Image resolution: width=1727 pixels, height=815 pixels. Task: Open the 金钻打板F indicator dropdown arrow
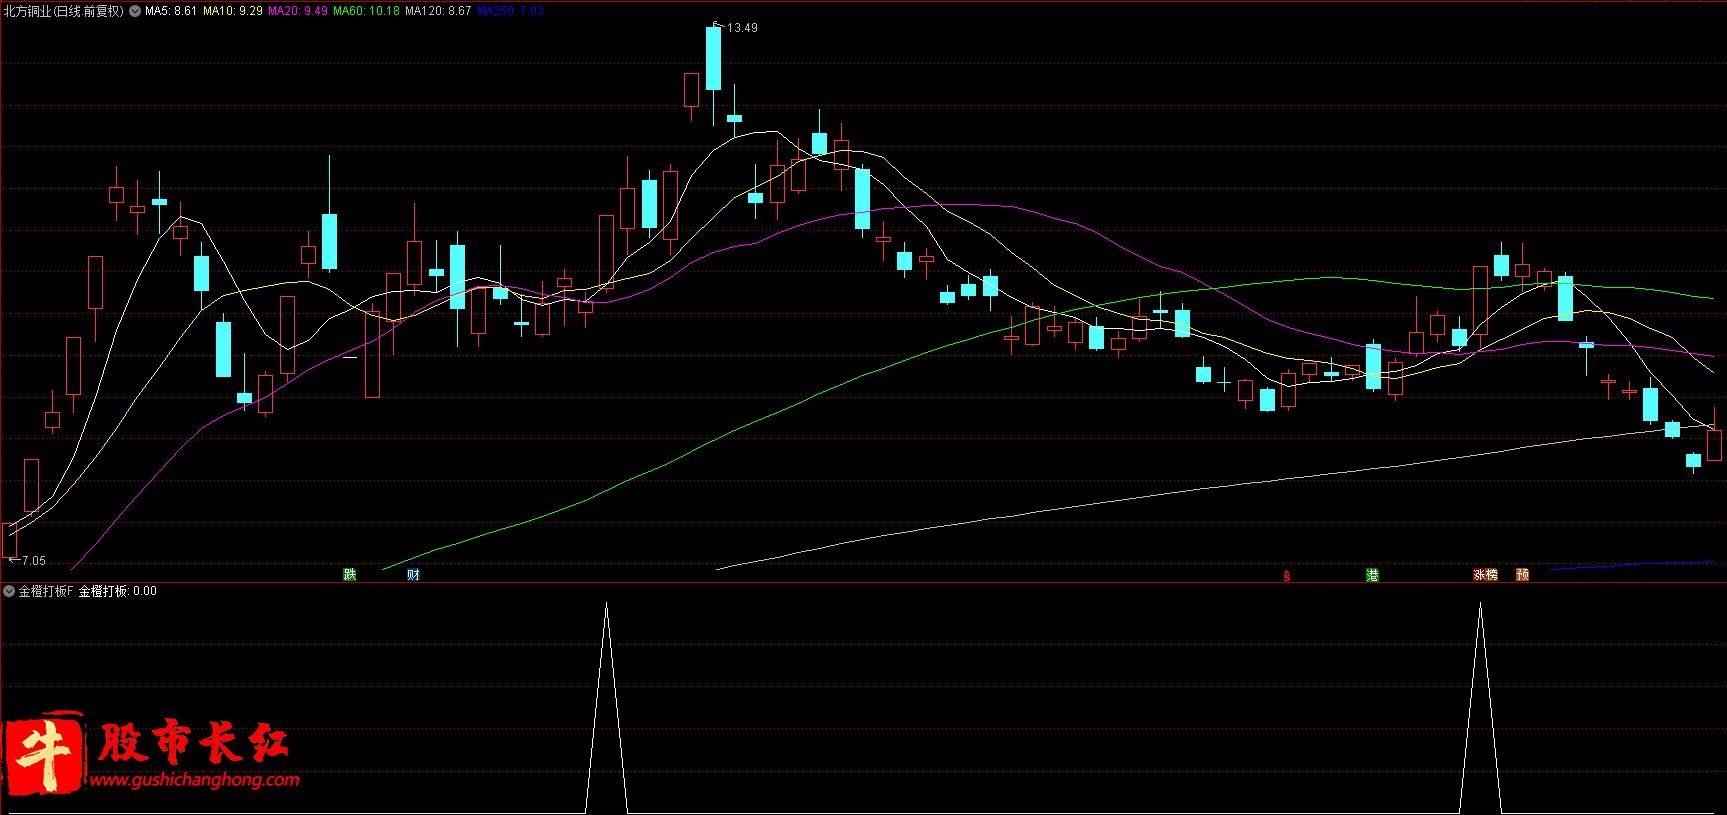(9, 591)
